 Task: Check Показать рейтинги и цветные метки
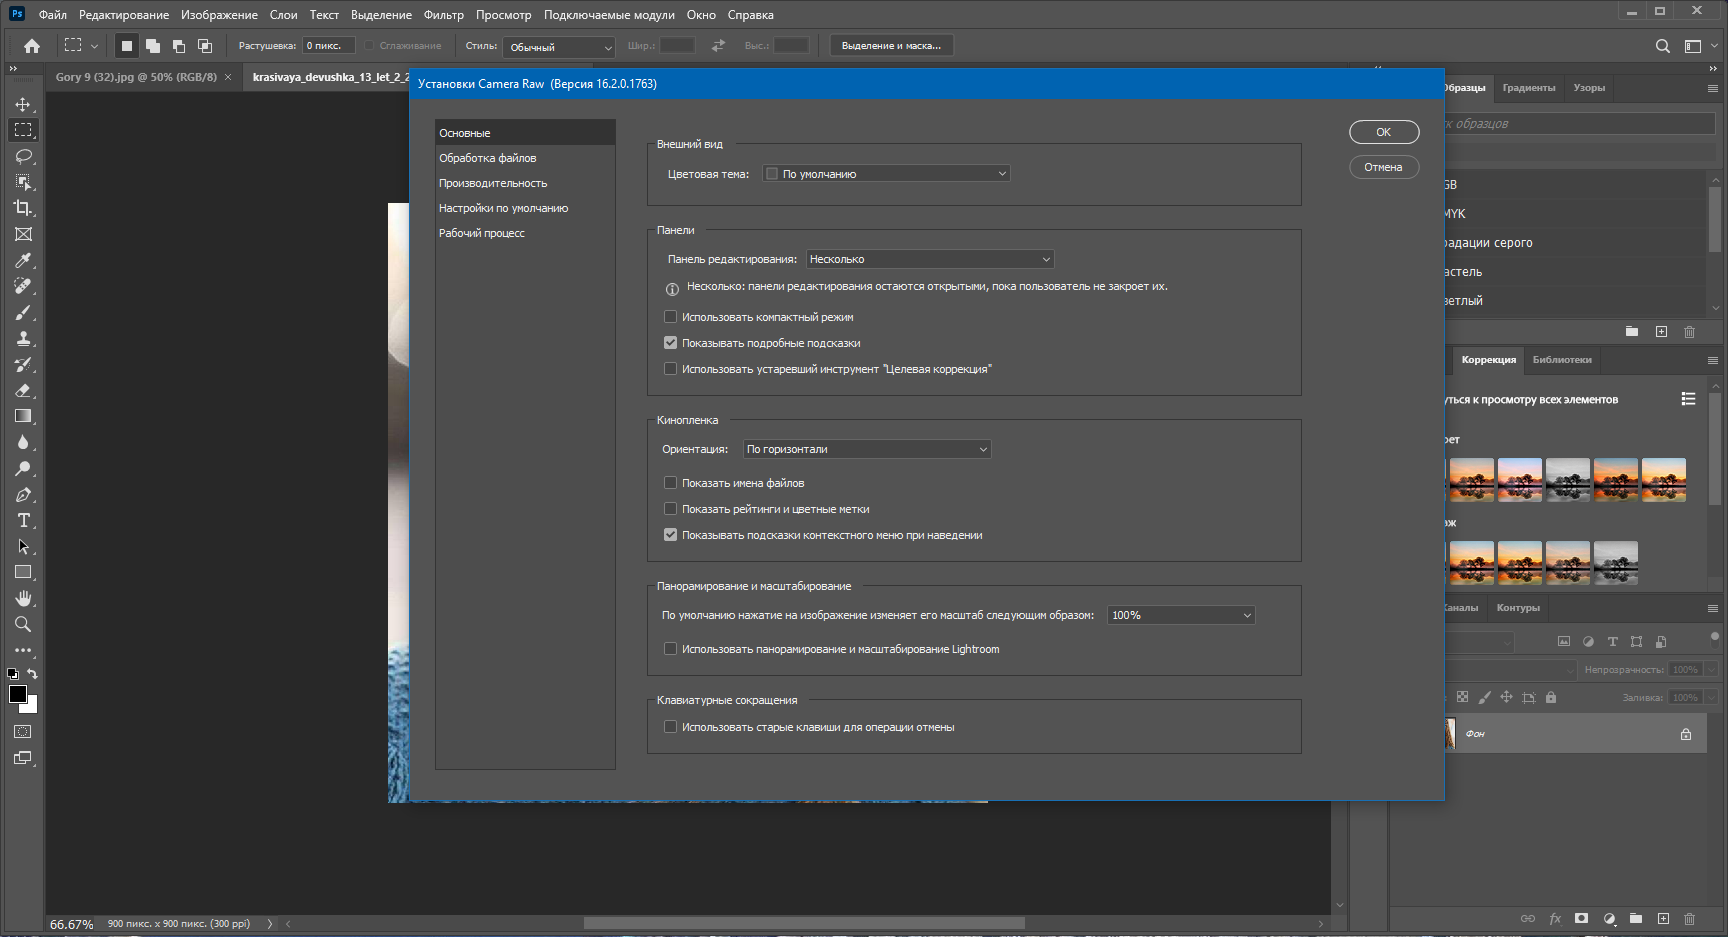point(671,509)
